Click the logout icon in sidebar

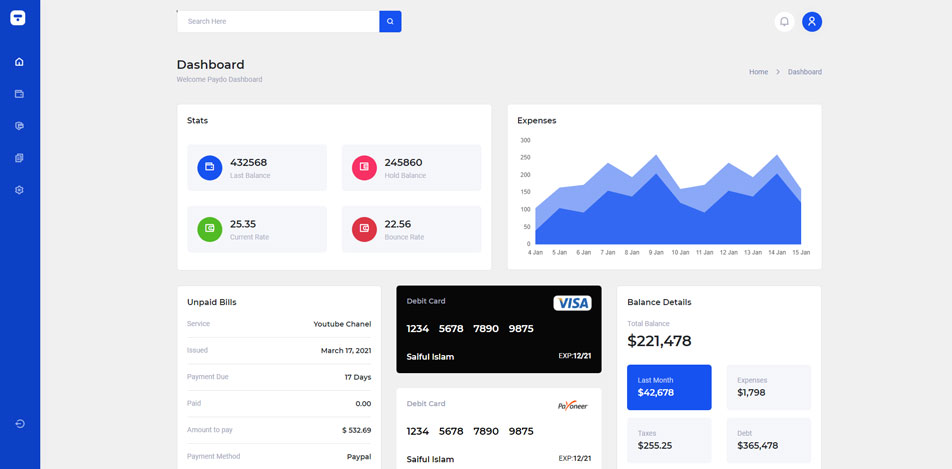coord(19,424)
